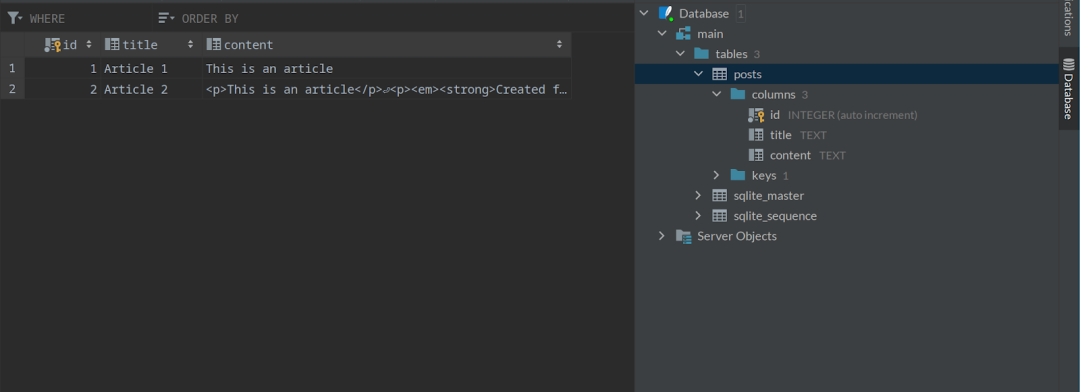Select the id cell with value 2
Image resolution: width=1080 pixels, height=392 pixels.
click(x=63, y=90)
